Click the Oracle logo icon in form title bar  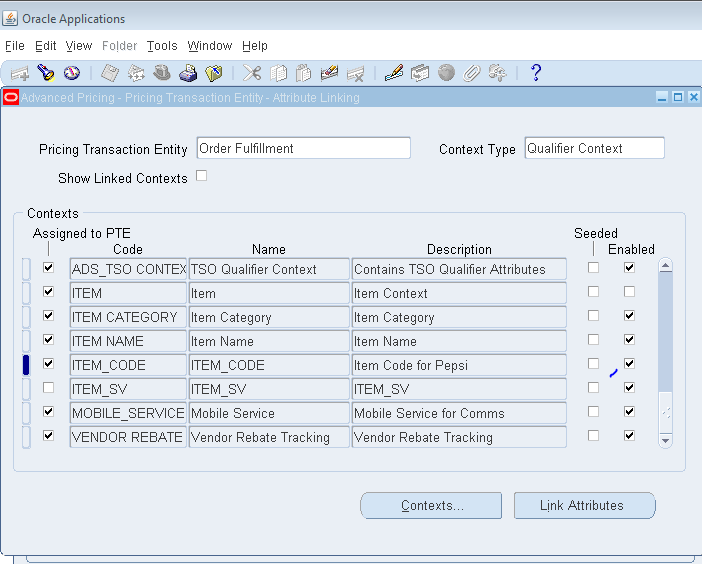(x=11, y=98)
